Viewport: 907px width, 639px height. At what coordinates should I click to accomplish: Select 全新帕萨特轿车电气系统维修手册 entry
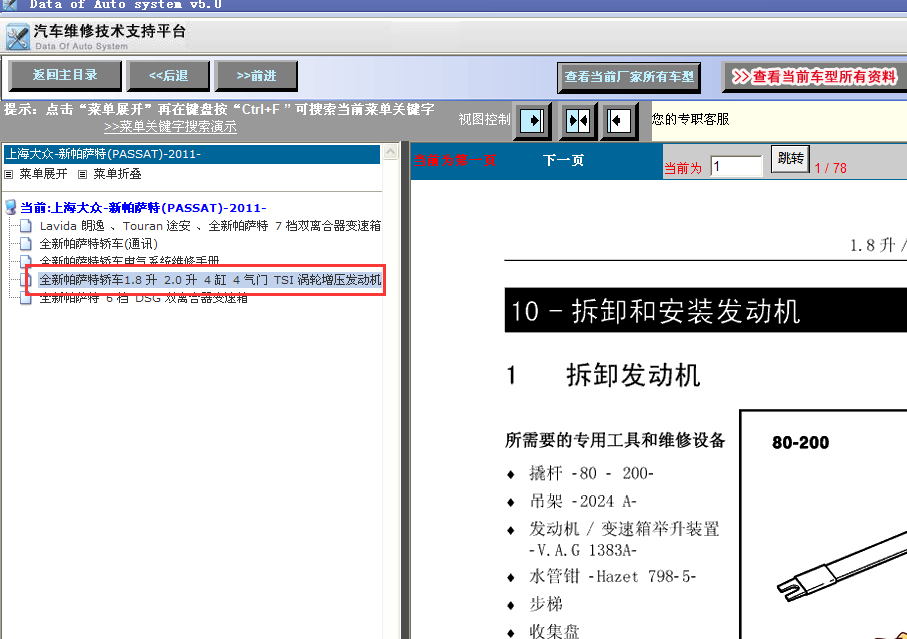pyautogui.click(x=130, y=261)
